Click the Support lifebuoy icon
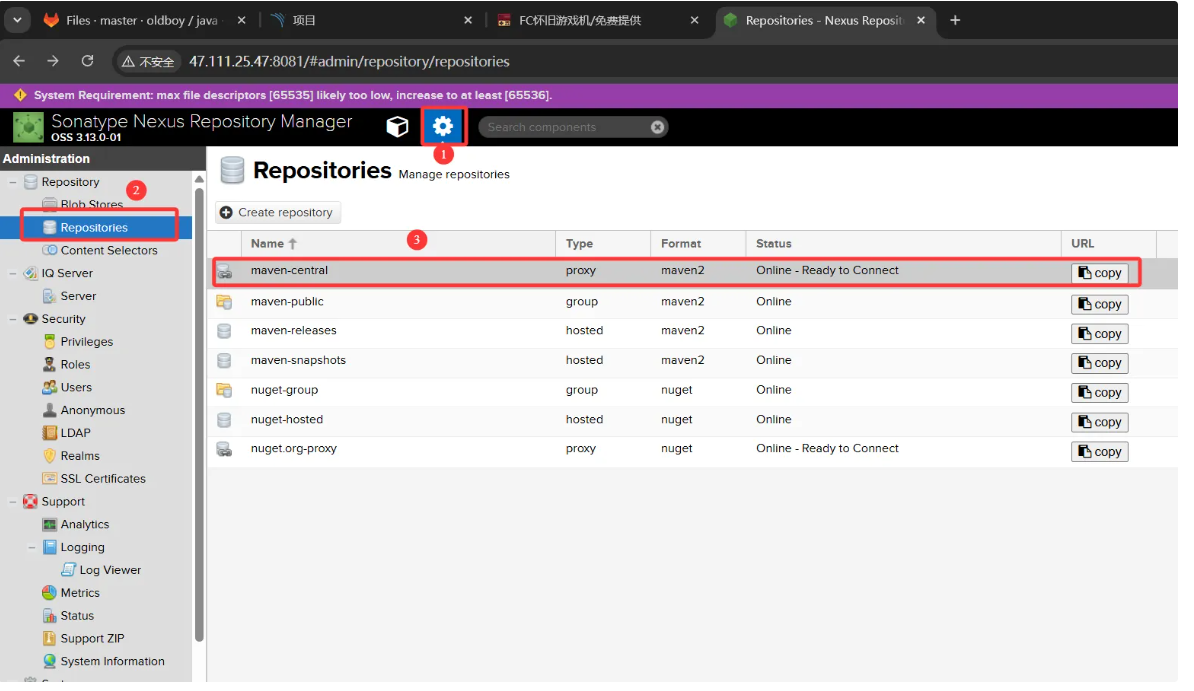 tap(30, 501)
